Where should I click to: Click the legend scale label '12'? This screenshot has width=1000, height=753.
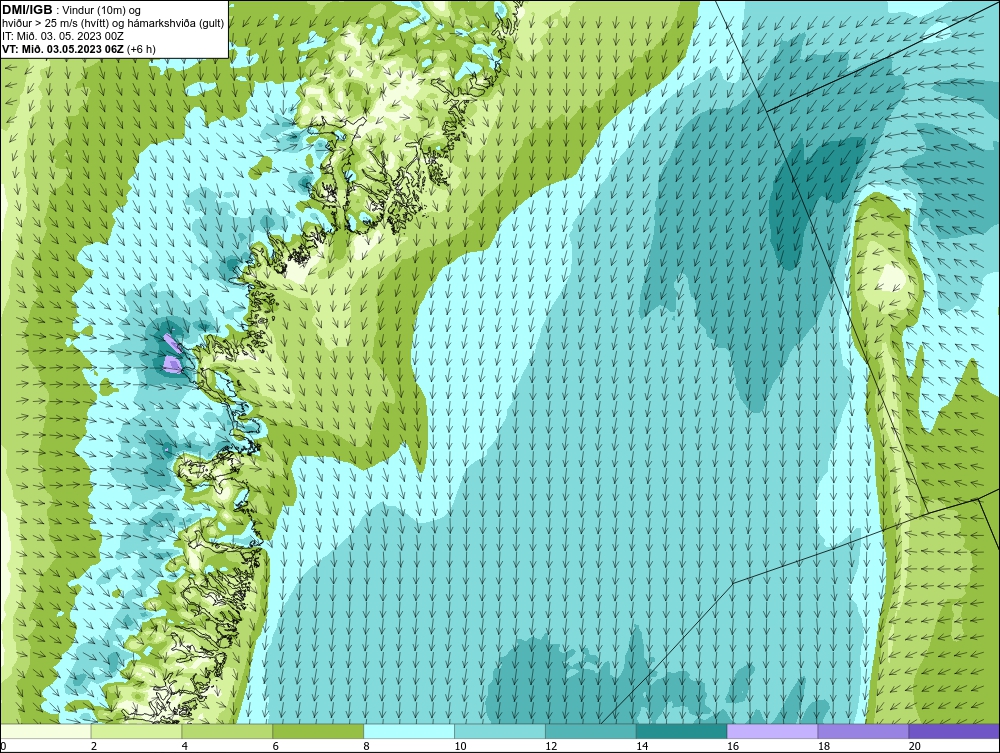pos(551,746)
